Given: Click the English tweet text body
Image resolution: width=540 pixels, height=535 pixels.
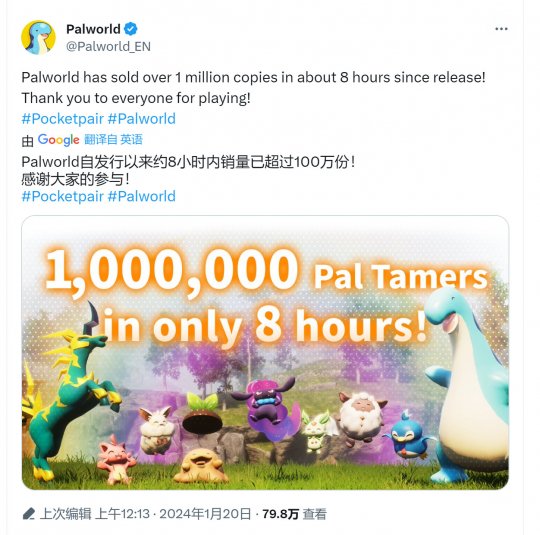Looking at the screenshot, I should [x=253, y=88].
